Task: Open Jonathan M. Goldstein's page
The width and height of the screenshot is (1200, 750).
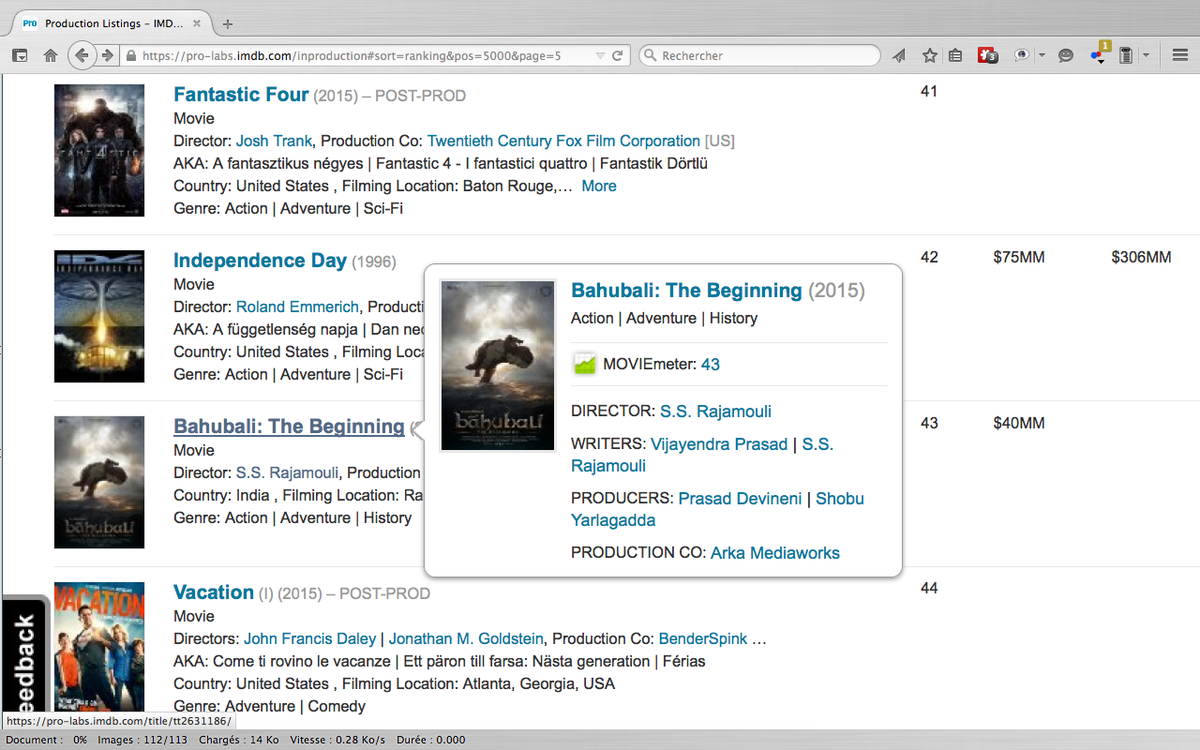Action: click(x=466, y=639)
